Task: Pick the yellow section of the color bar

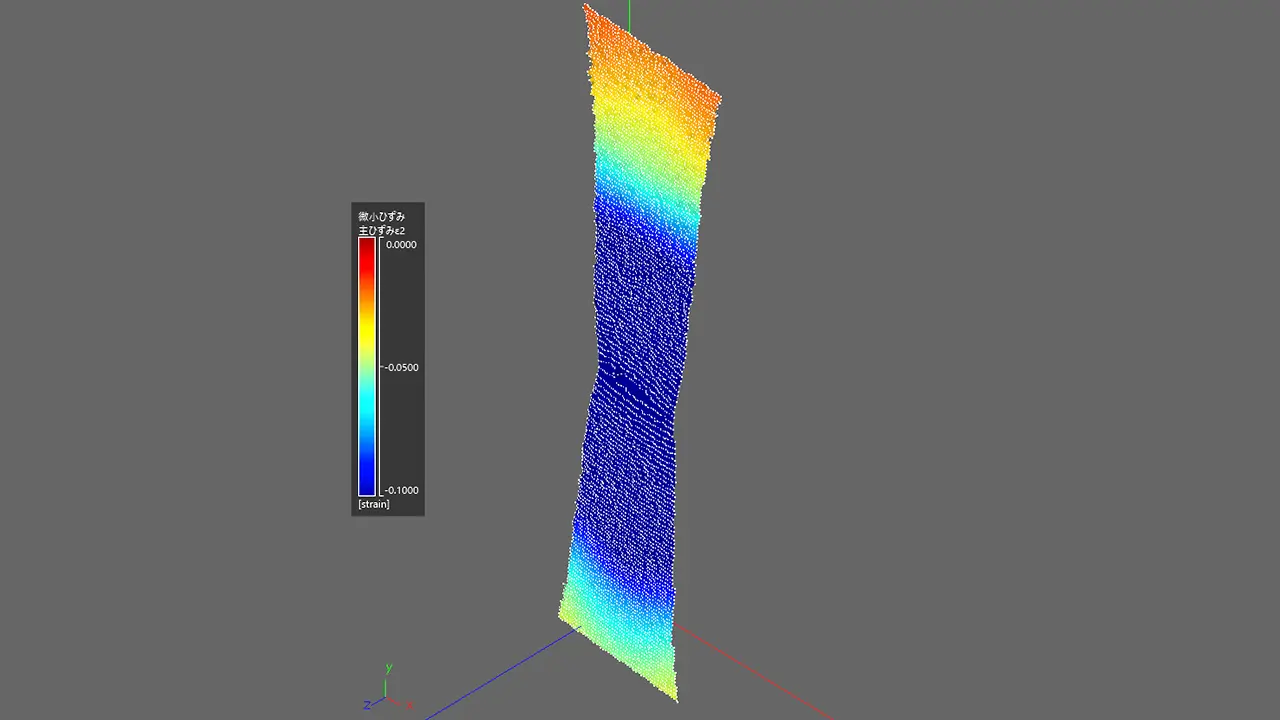Action: 367,320
